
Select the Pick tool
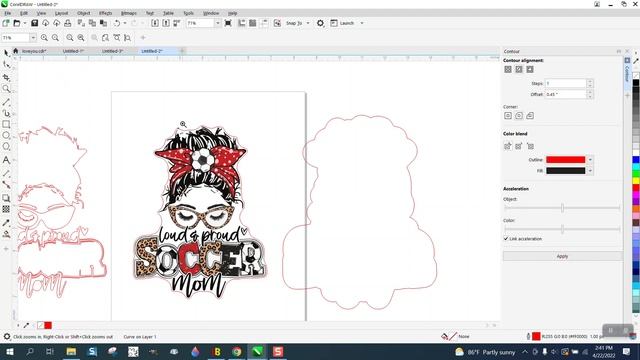(6, 53)
